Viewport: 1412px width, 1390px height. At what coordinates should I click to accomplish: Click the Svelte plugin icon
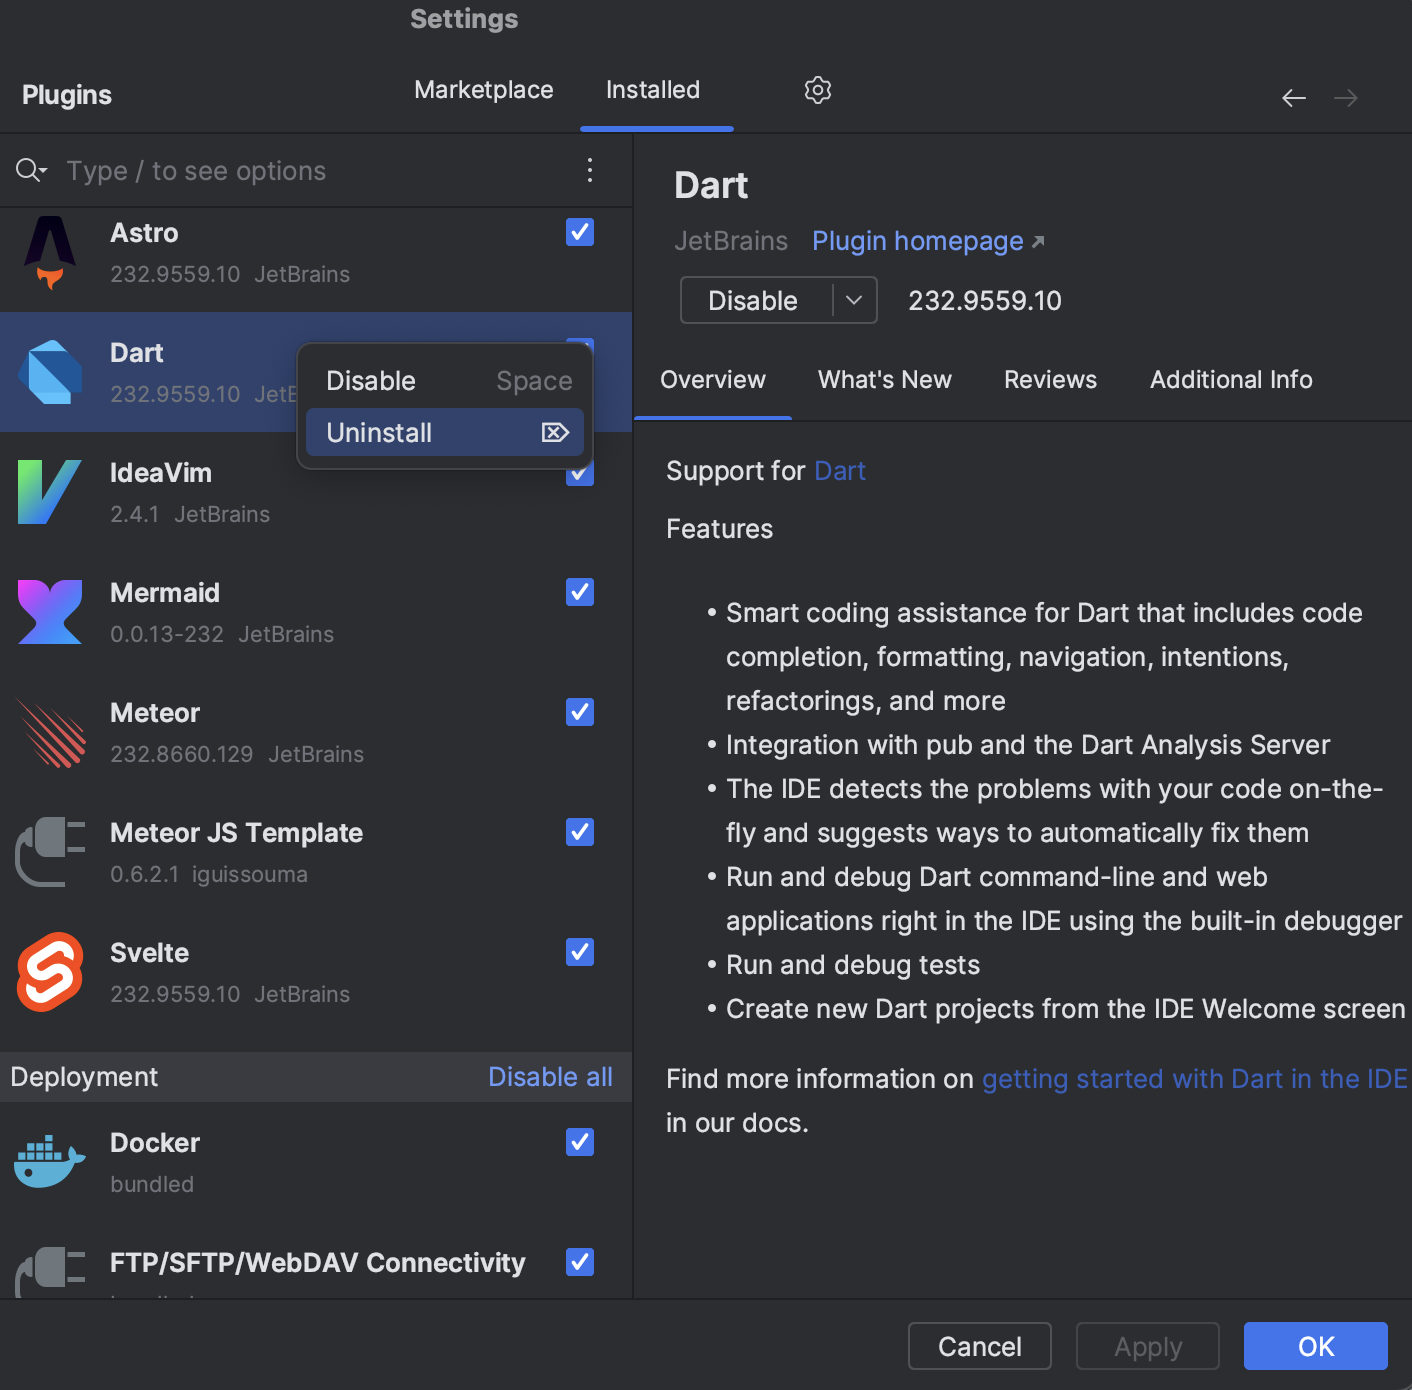[49, 971]
